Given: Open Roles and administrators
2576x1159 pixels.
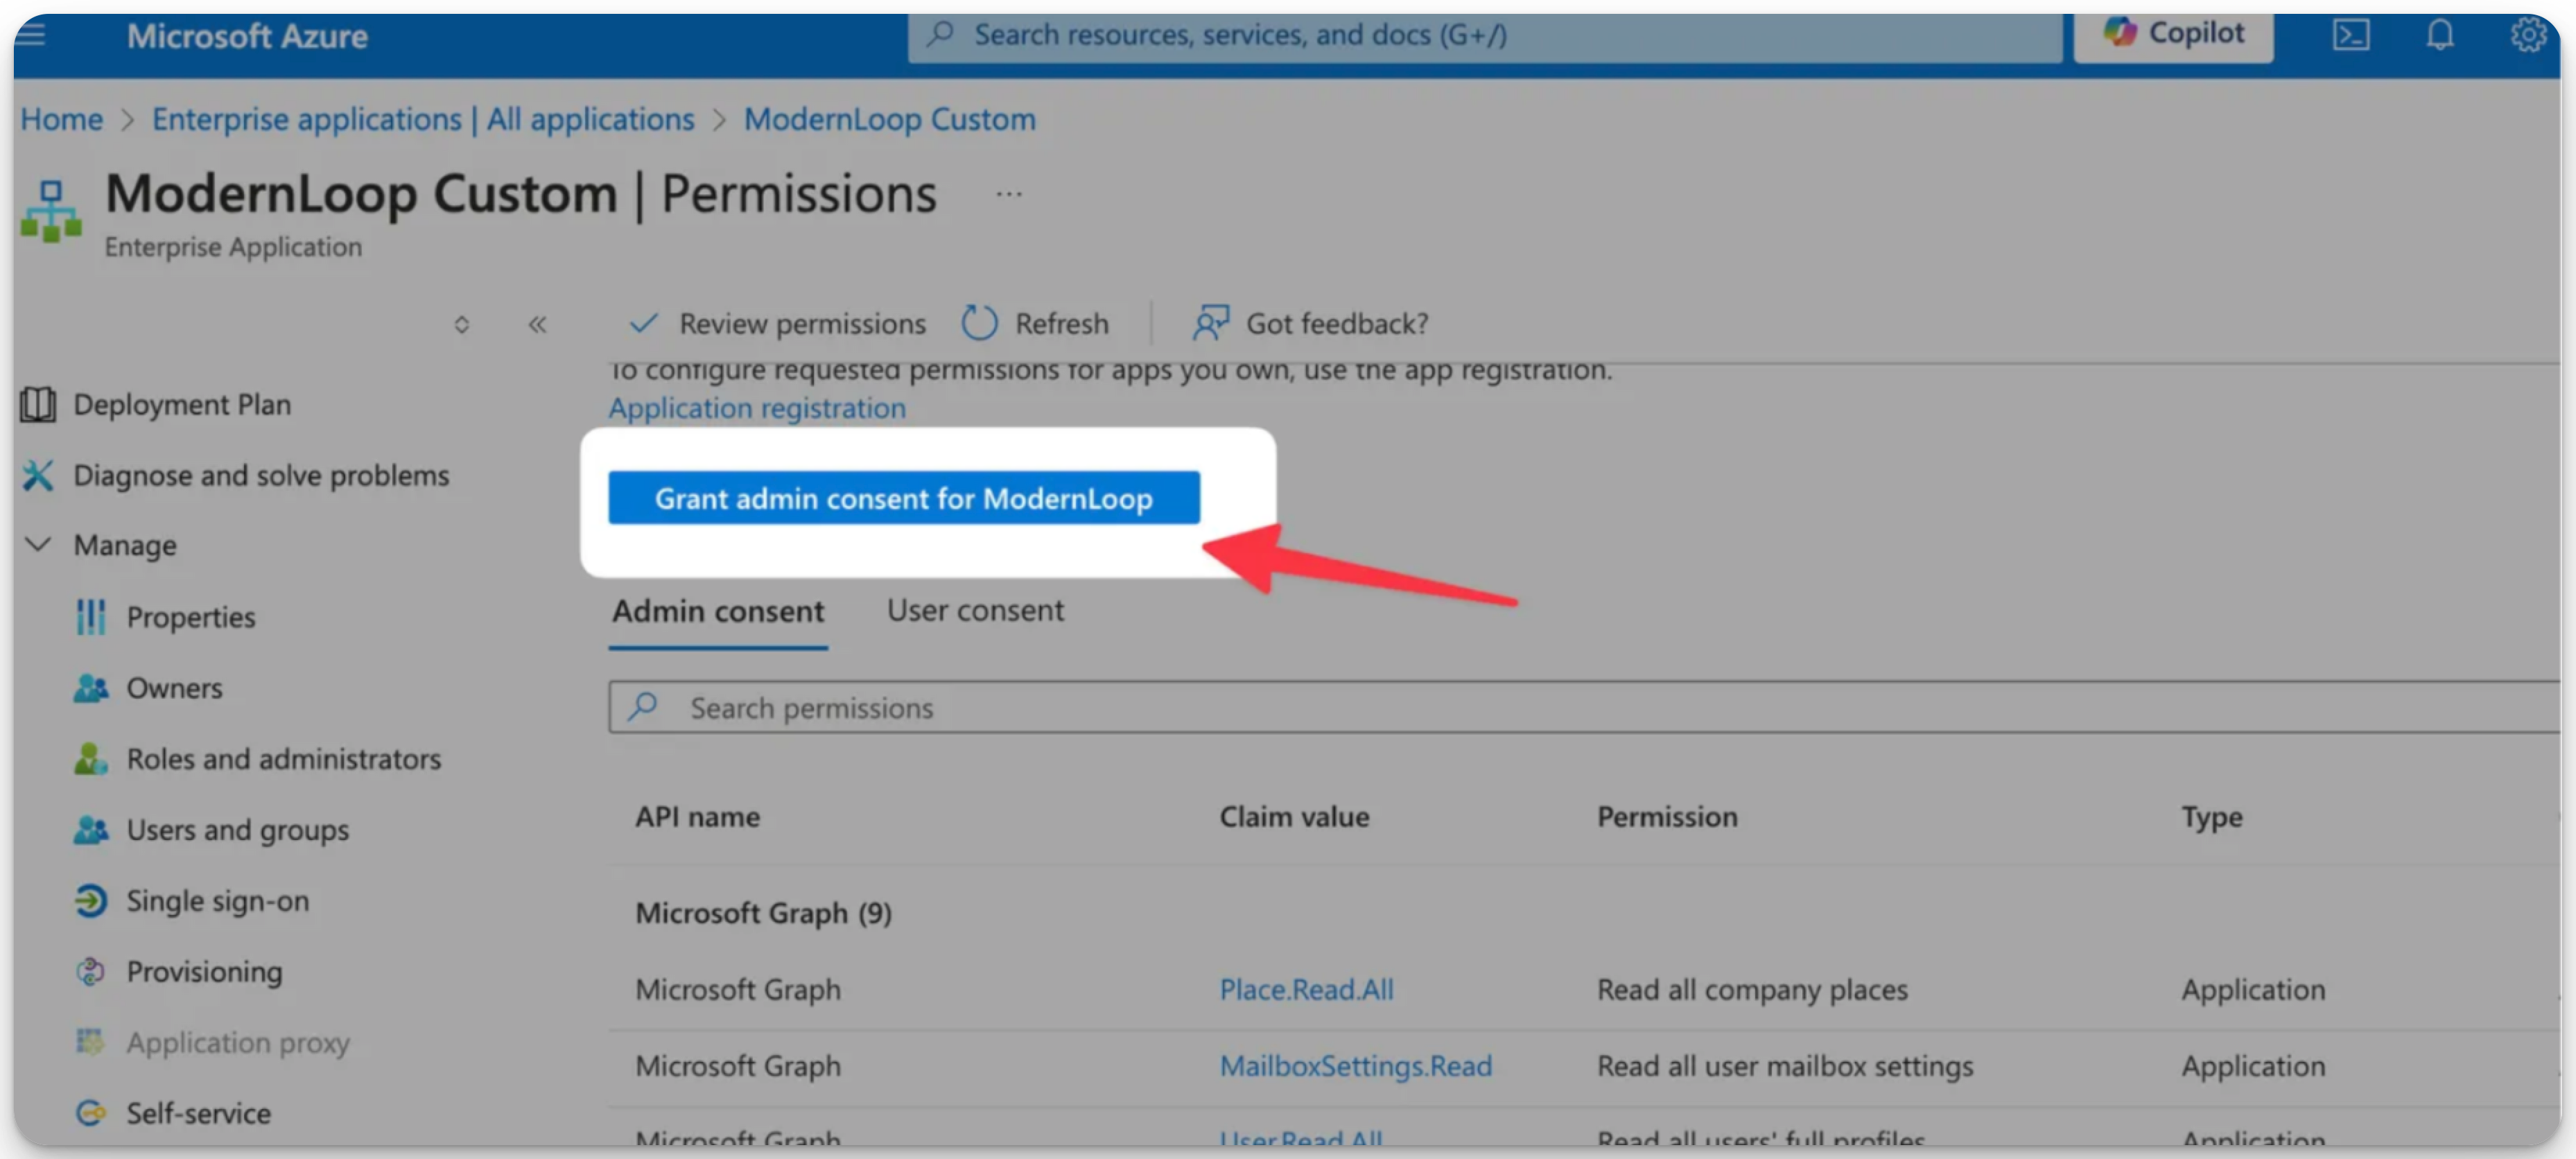Looking at the screenshot, I should (x=283, y=759).
